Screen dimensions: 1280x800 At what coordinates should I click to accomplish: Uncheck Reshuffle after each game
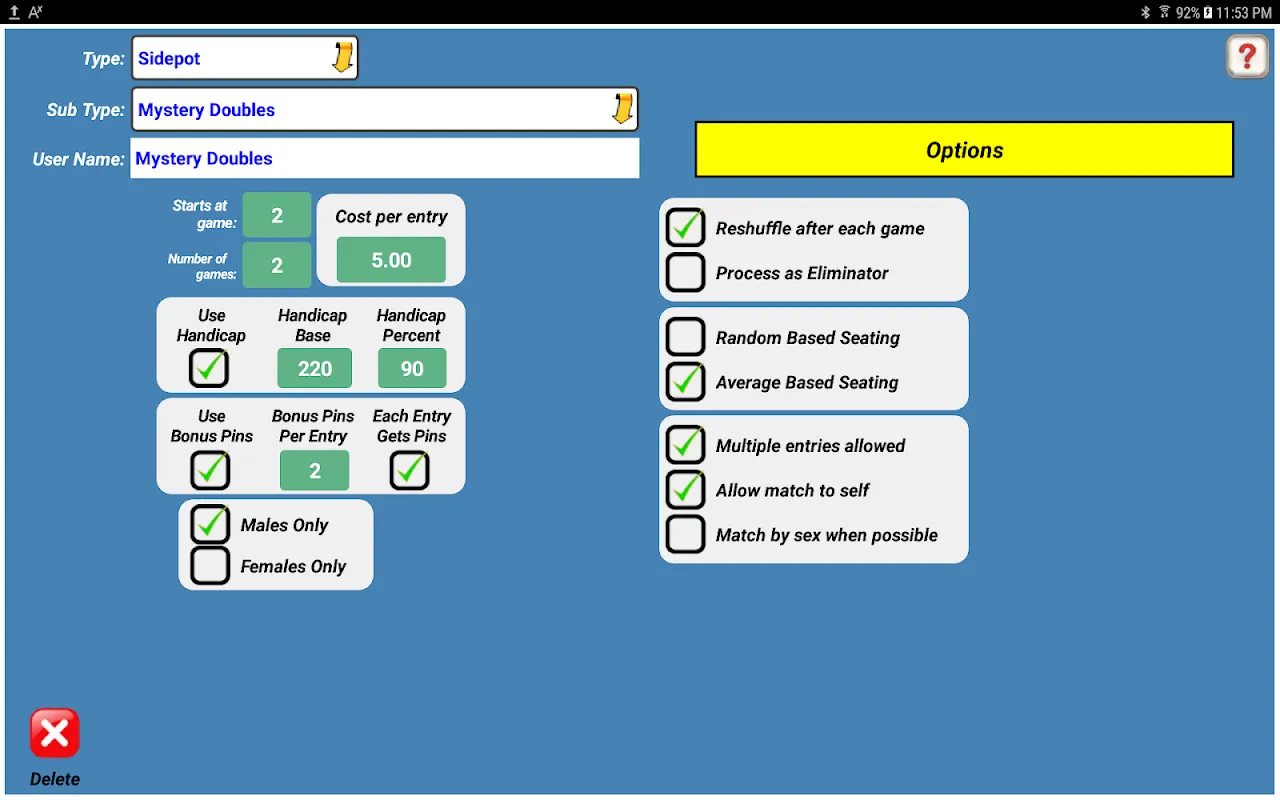coord(686,227)
